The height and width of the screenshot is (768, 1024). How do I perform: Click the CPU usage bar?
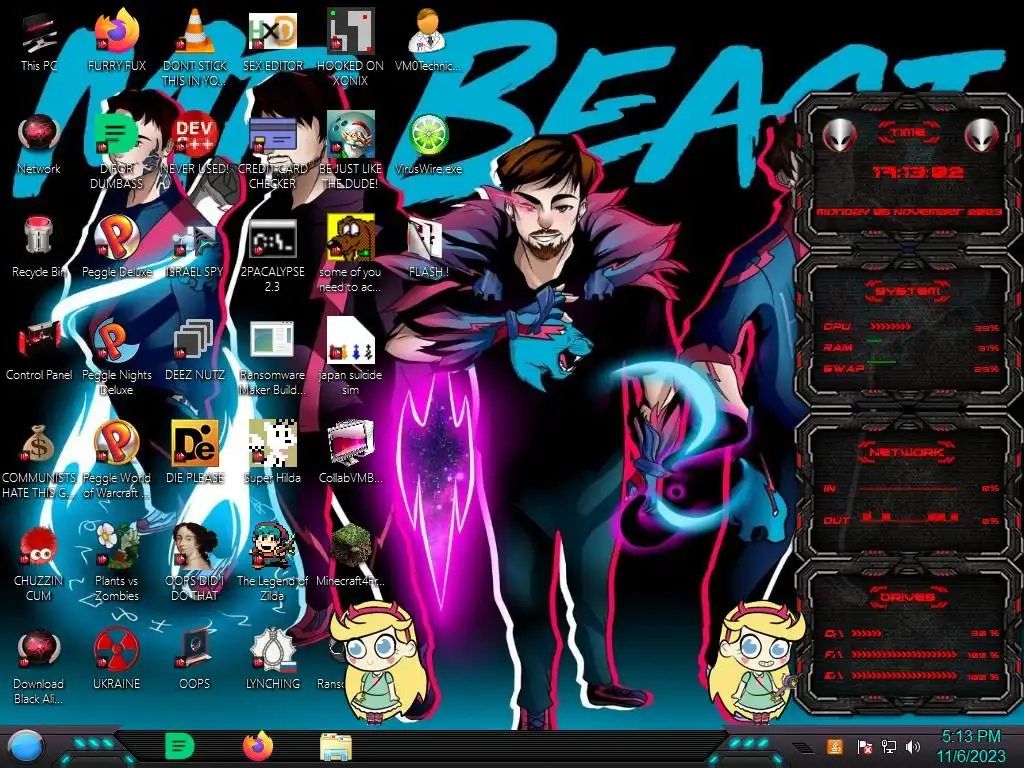pyautogui.click(x=890, y=326)
